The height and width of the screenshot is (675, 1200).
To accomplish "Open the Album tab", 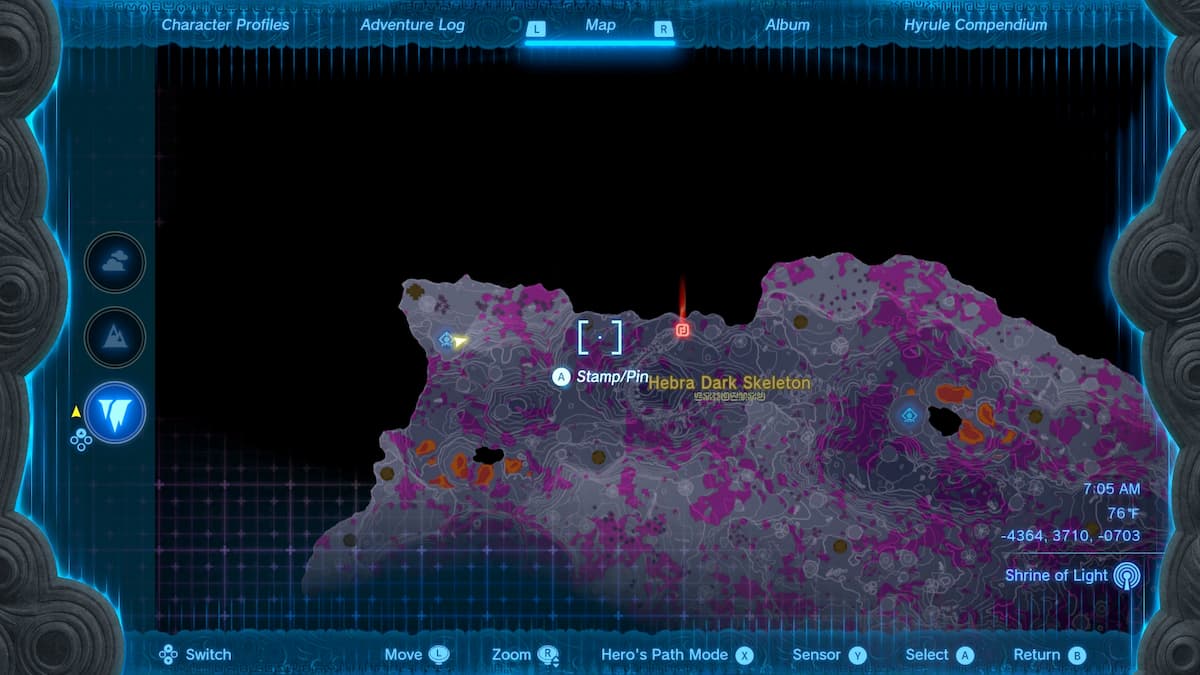I will point(786,25).
